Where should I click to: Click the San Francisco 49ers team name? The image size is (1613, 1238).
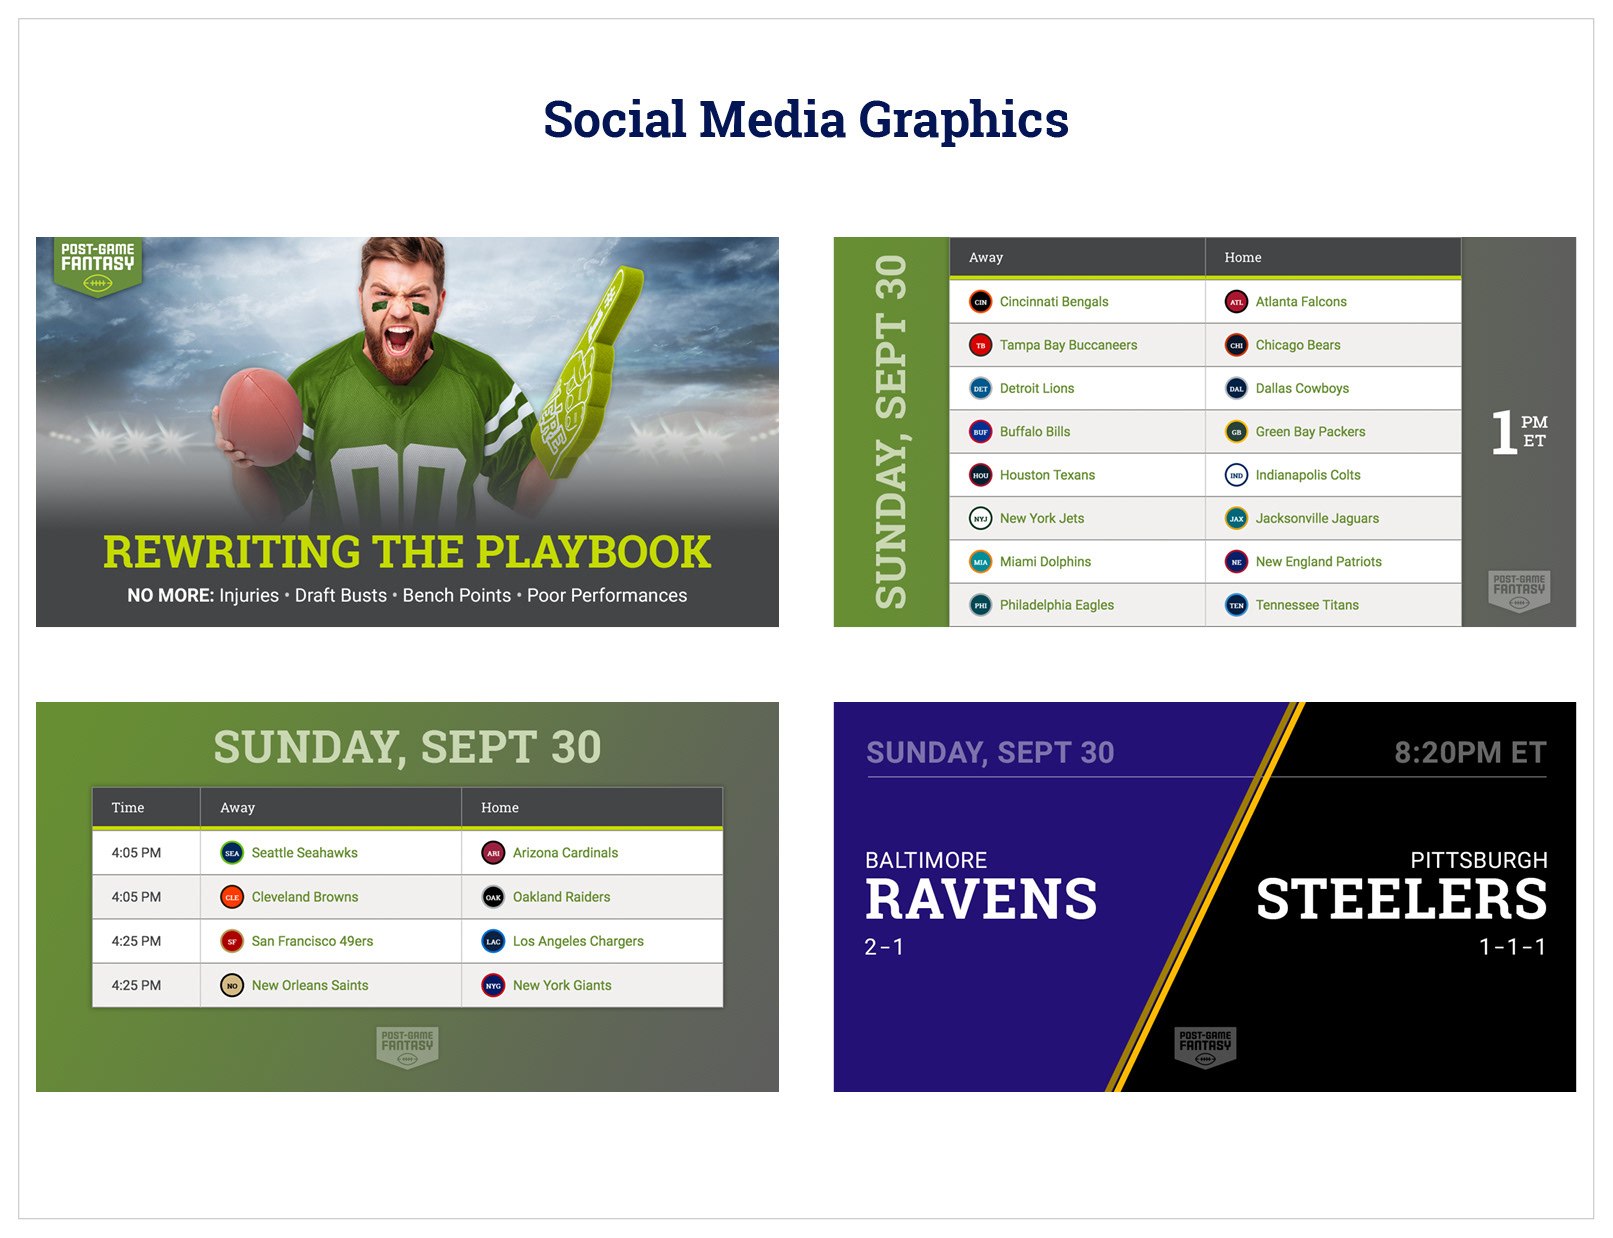pyautogui.click(x=312, y=941)
